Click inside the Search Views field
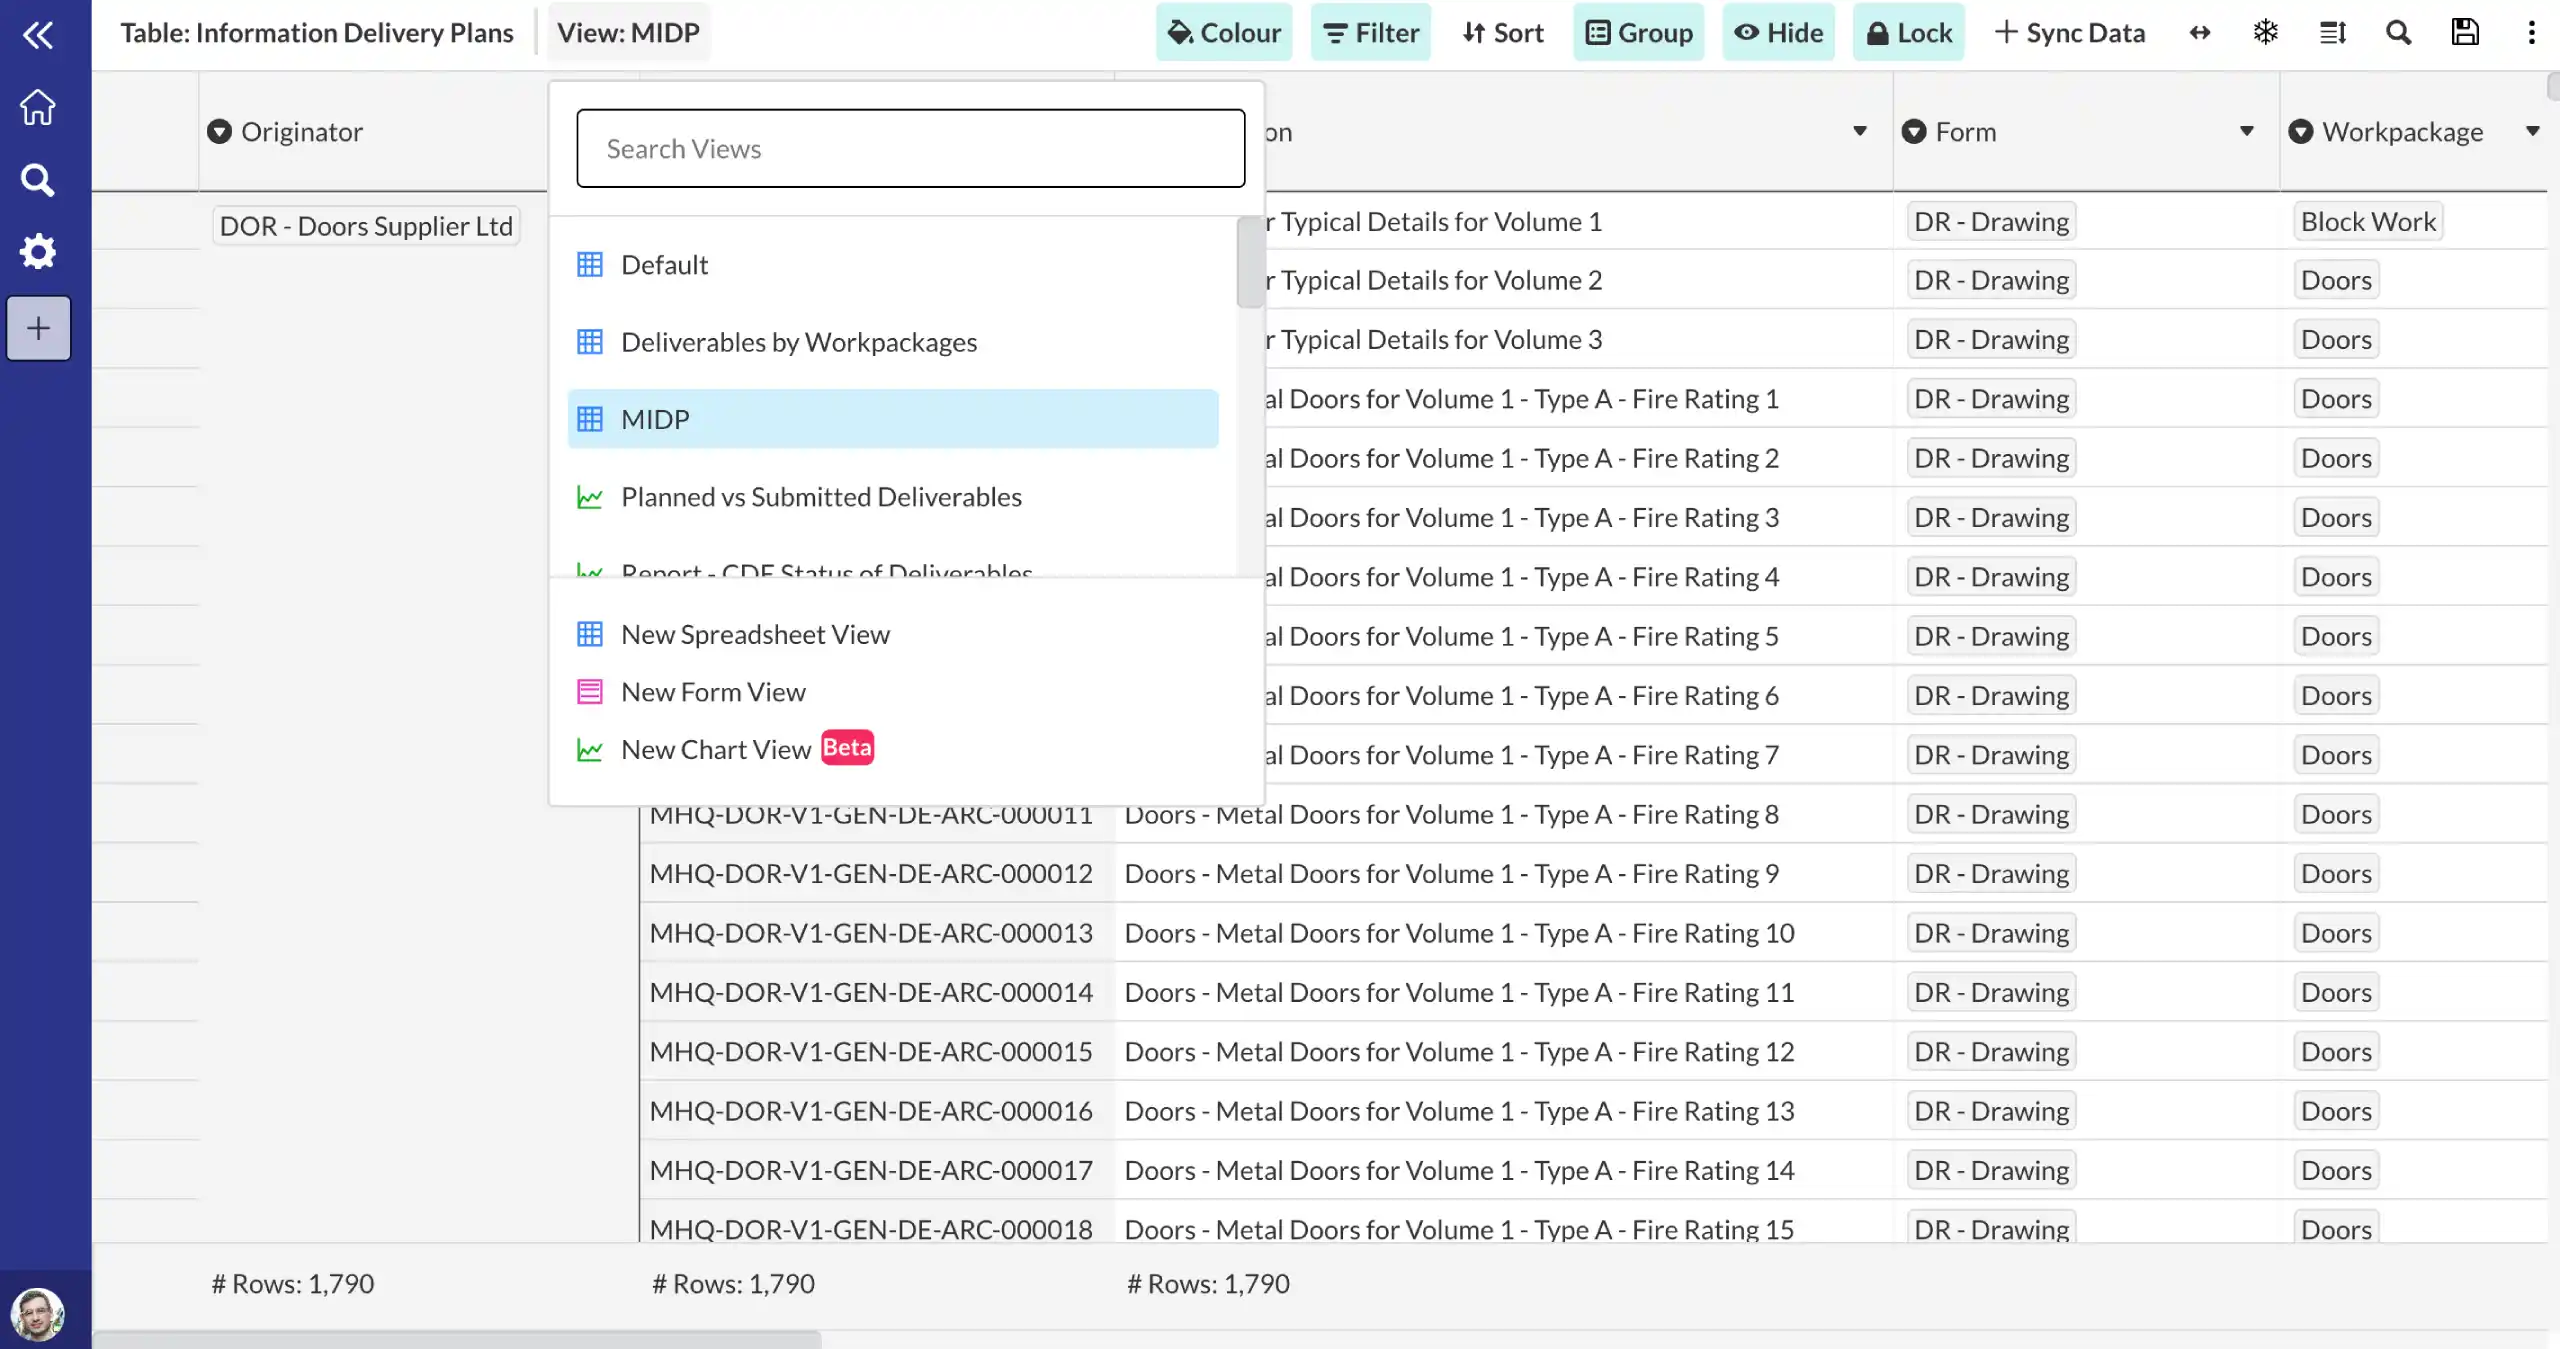 pos(909,148)
